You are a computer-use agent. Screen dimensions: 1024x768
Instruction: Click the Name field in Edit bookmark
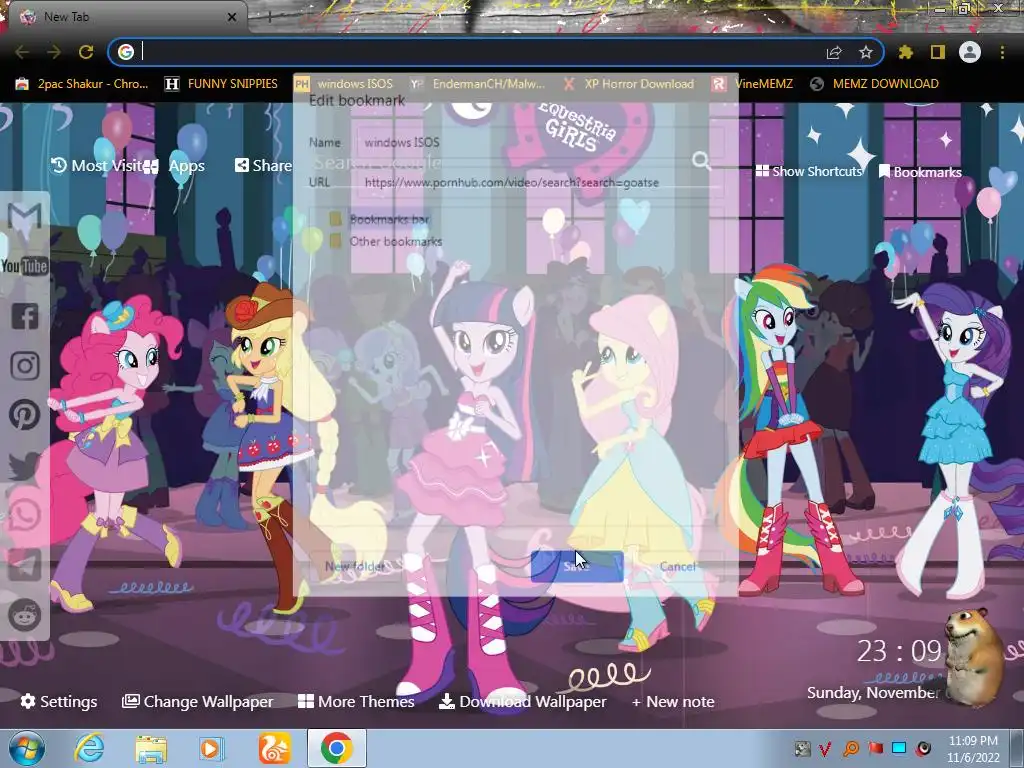point(539,142)
